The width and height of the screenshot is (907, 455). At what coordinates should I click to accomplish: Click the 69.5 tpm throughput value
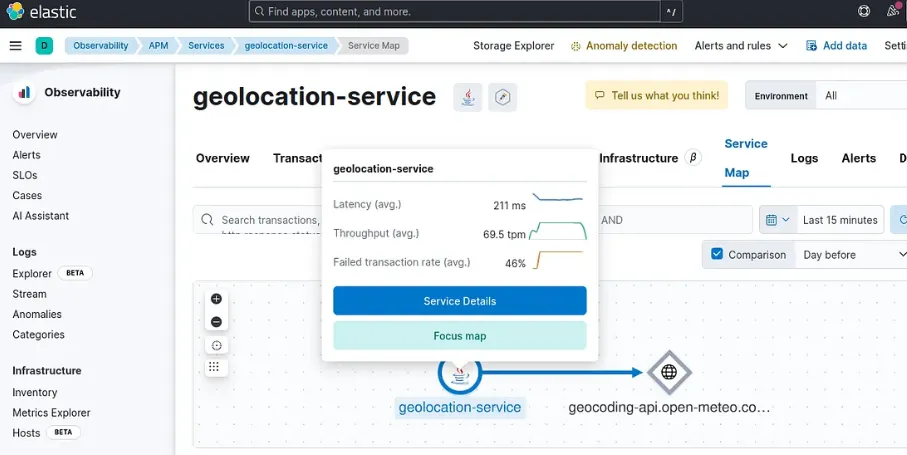coord(504,234)
